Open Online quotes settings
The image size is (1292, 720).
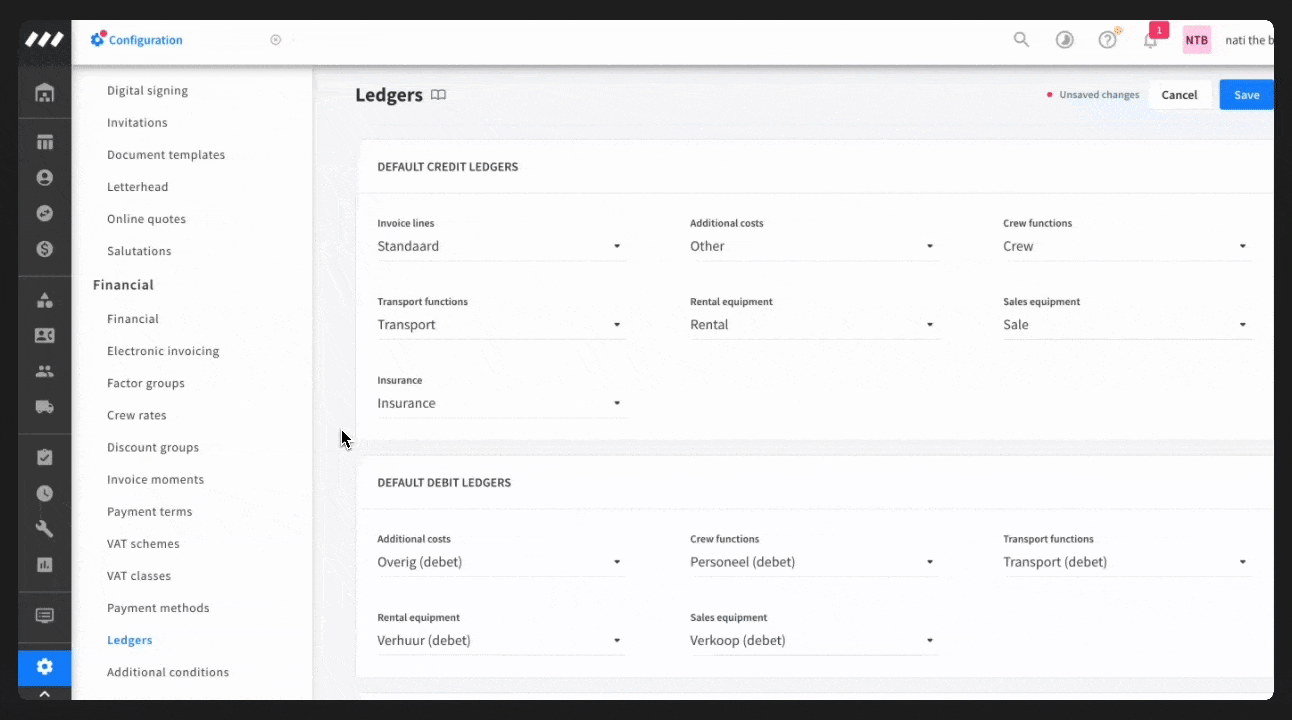click(146, 219)
